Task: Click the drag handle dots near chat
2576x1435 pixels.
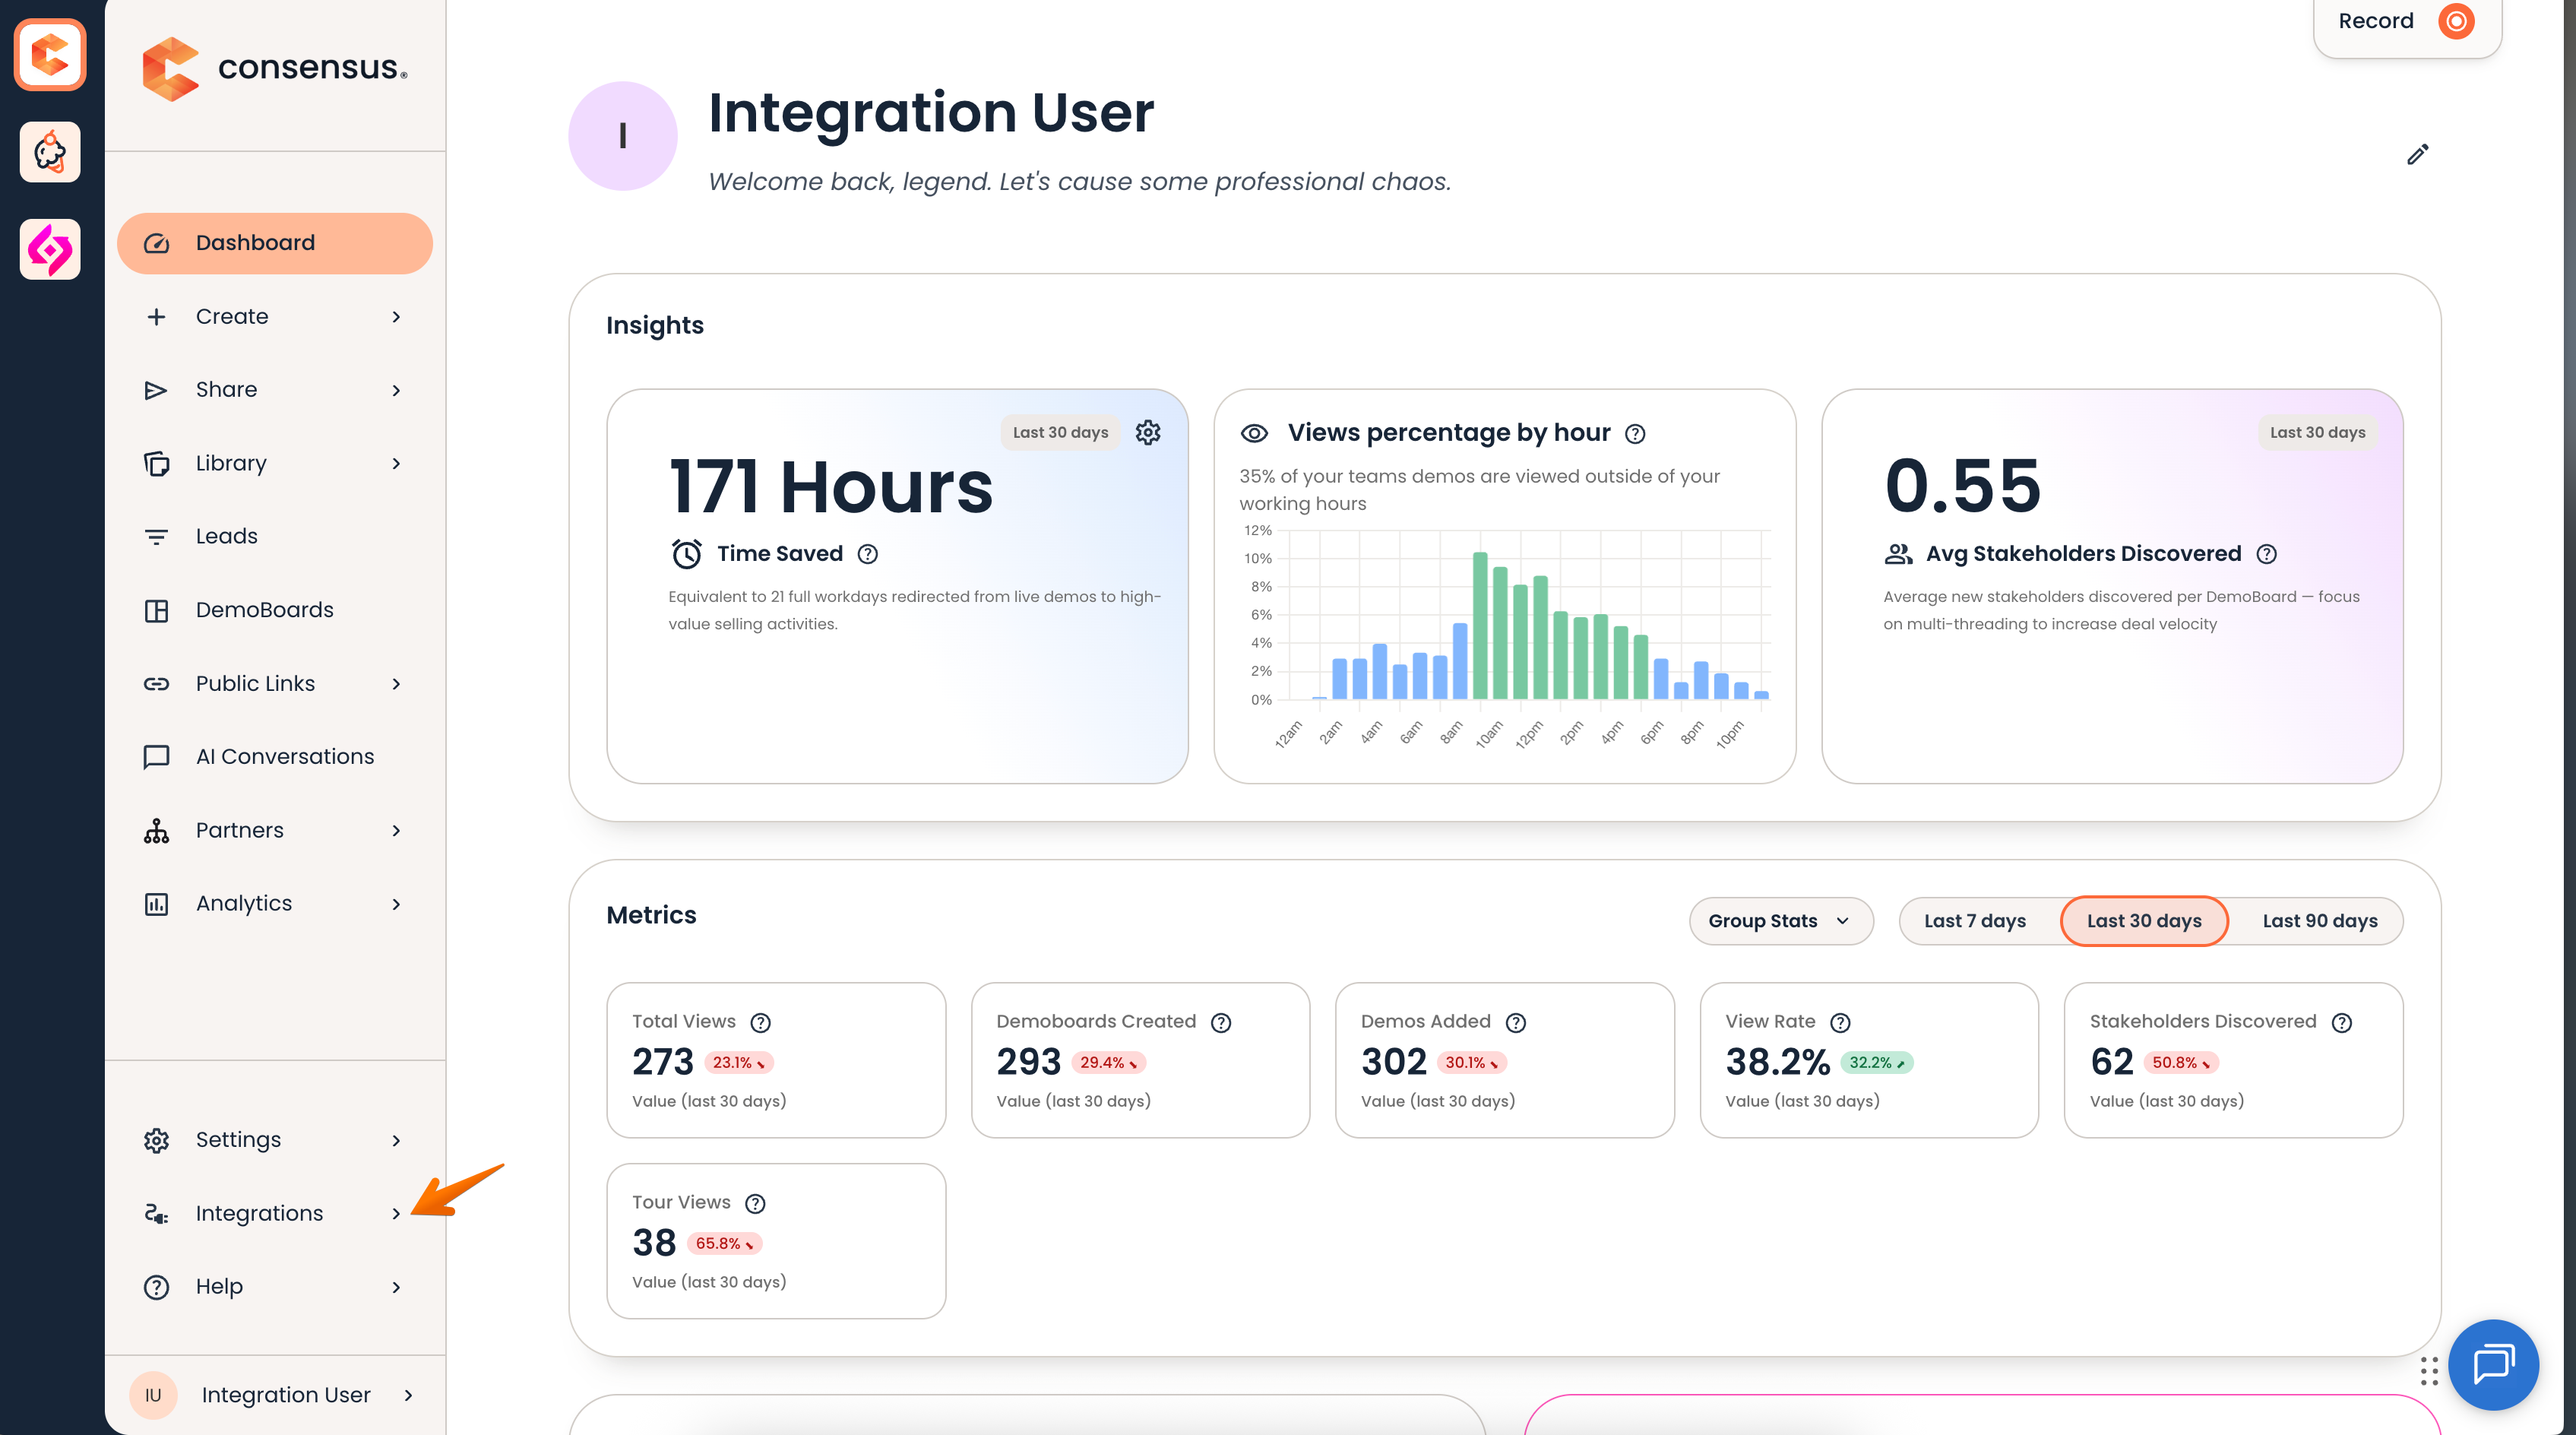Action: [2429, 1371]
